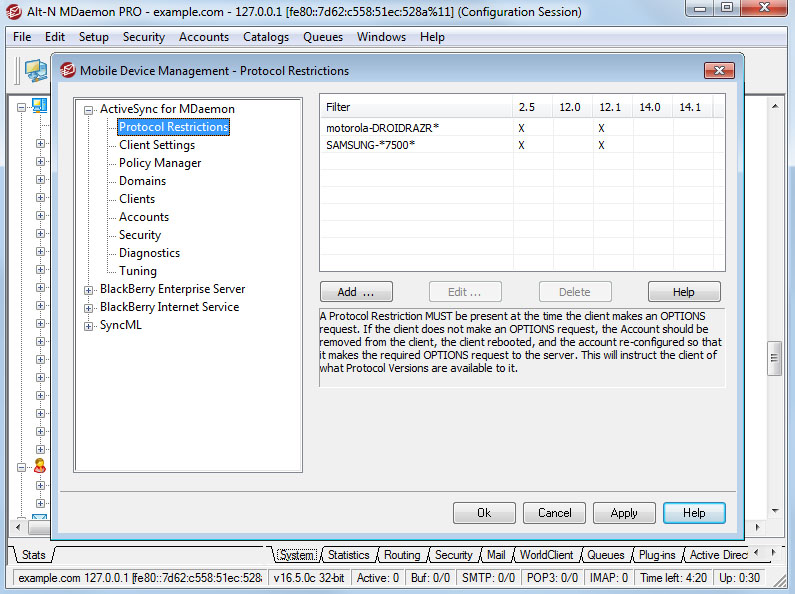The height and width of the screenshot is (594, 795).
Task: Open the Accounts menu
Action: pyautogui.click(x=204, y=37)
